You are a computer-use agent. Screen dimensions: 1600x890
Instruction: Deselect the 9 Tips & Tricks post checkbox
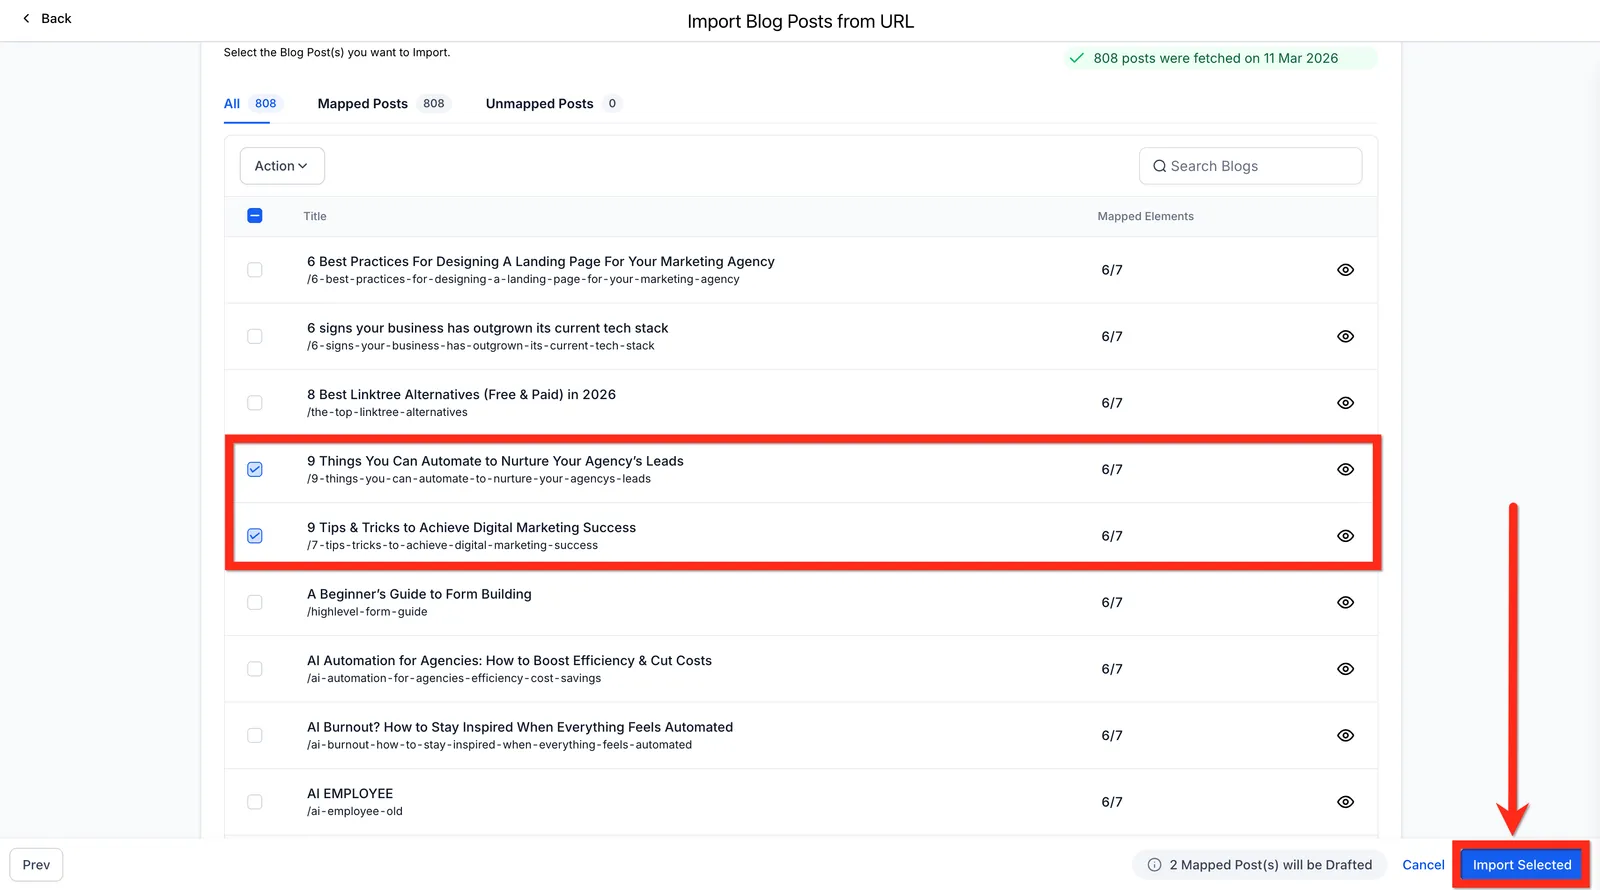coord(255,536)
